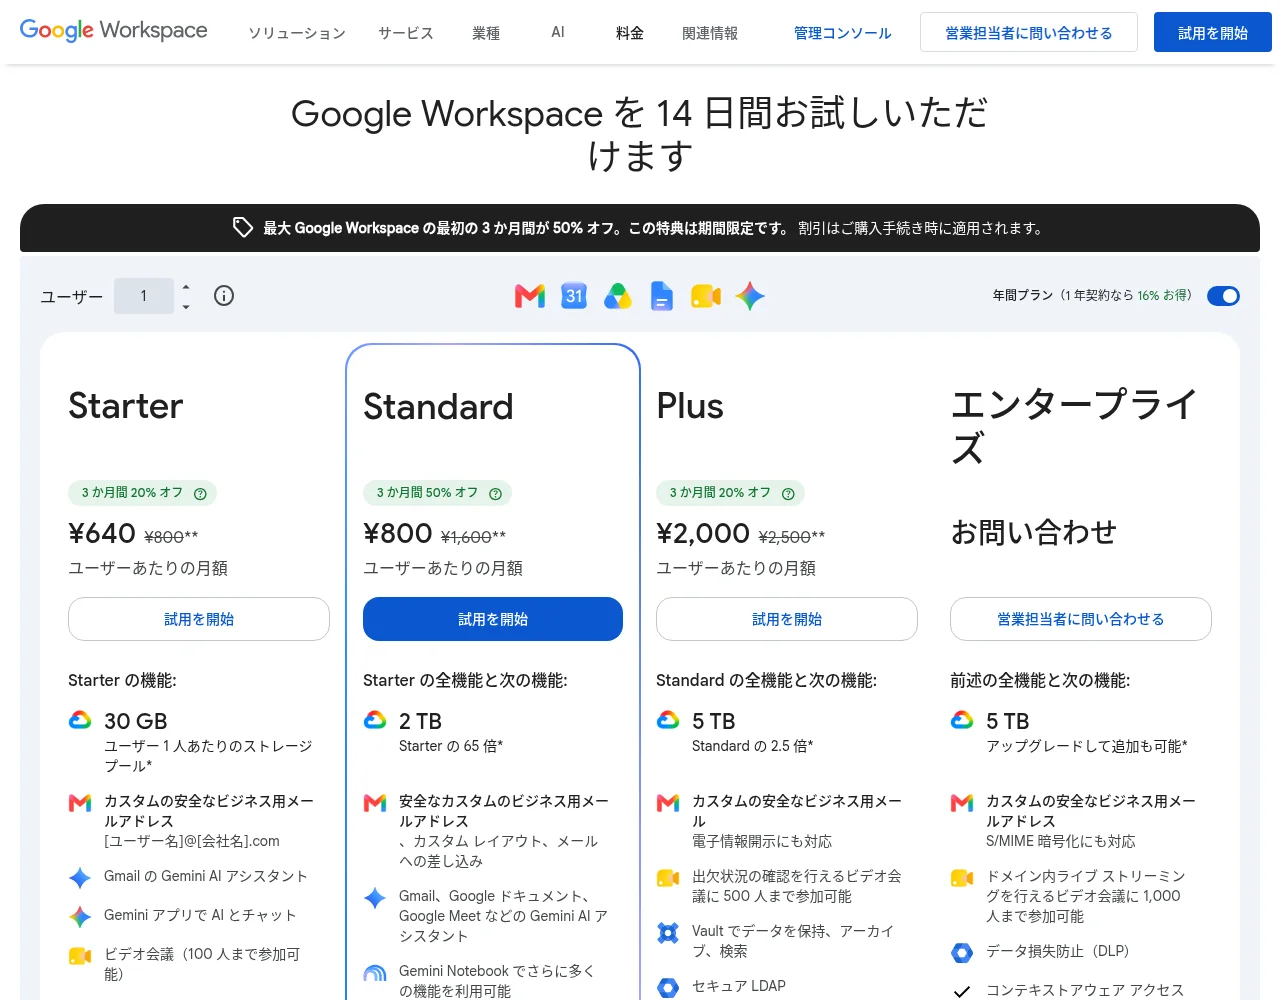Click the 'コンテキストアウェア アクセス' feature text

pos(1085,990)
